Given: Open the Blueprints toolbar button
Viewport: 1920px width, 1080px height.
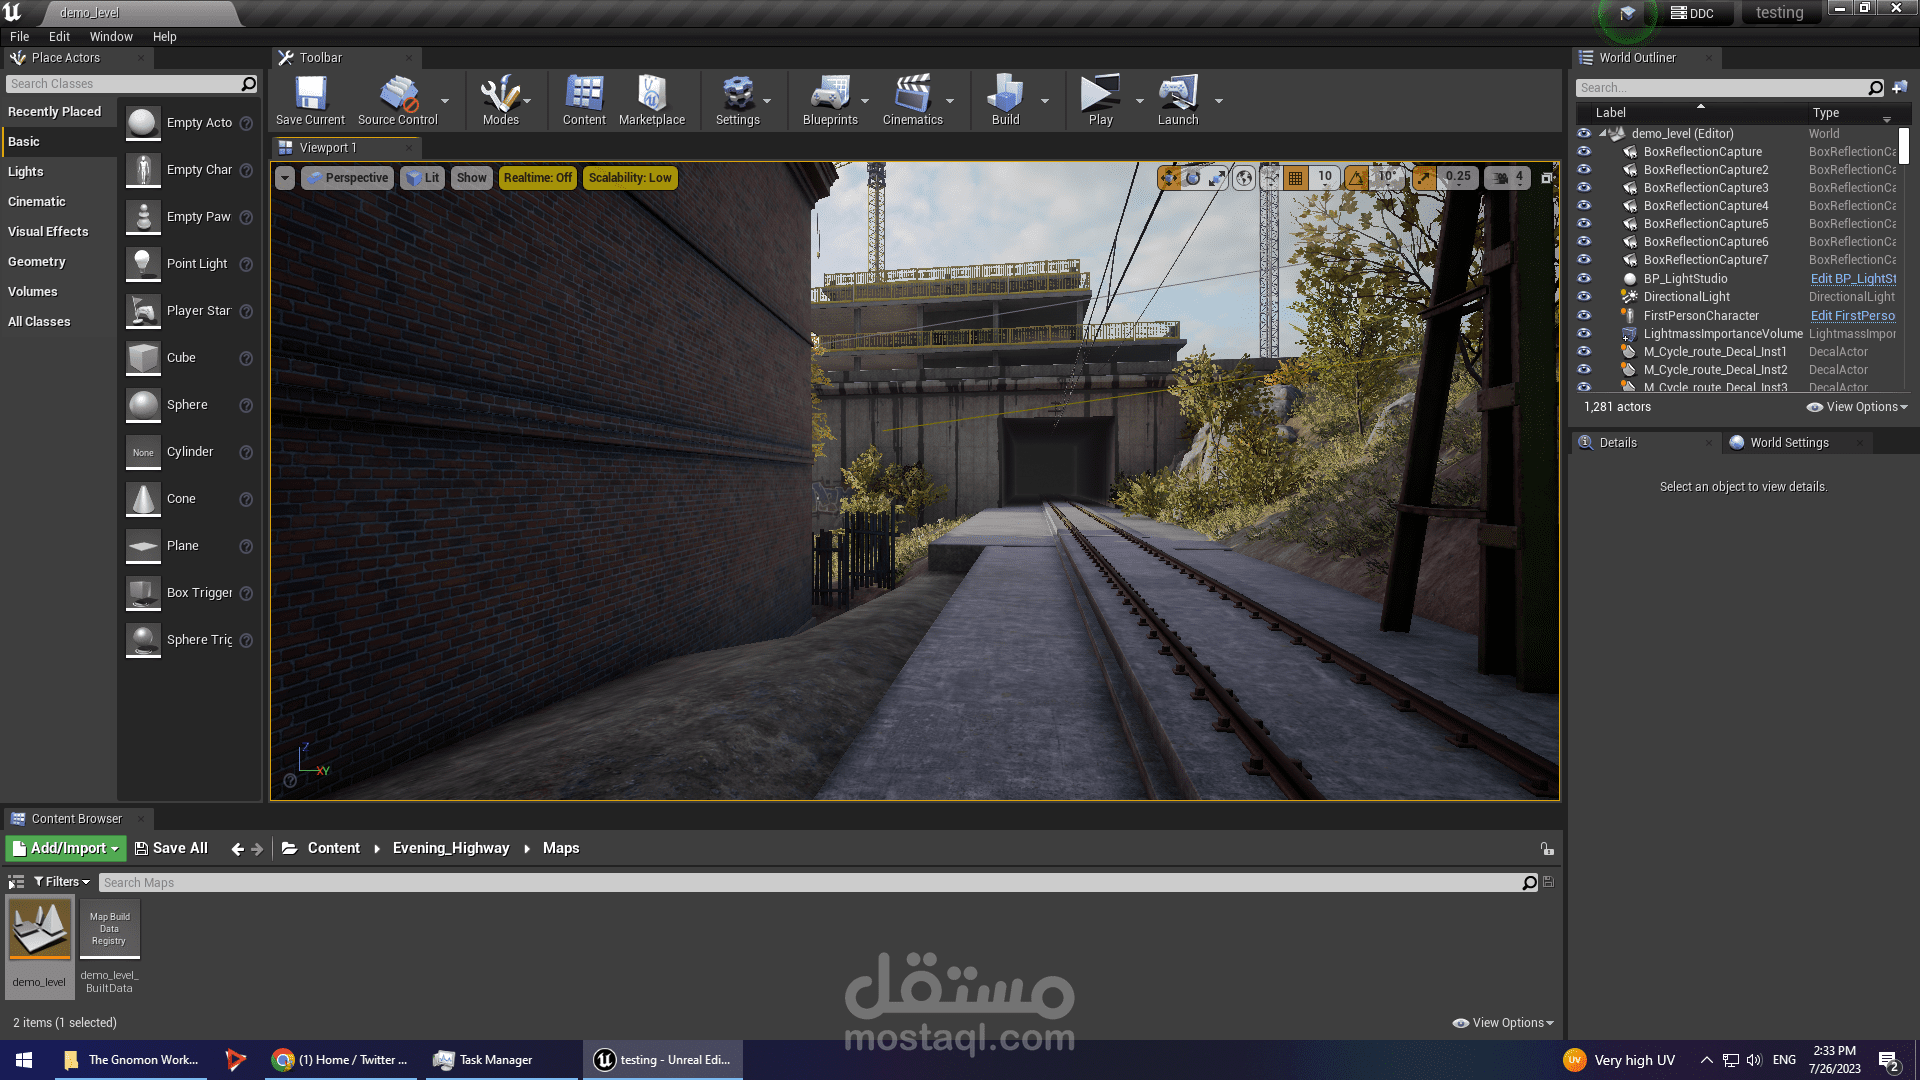Looking at the screenshot, I should [830, 99].
